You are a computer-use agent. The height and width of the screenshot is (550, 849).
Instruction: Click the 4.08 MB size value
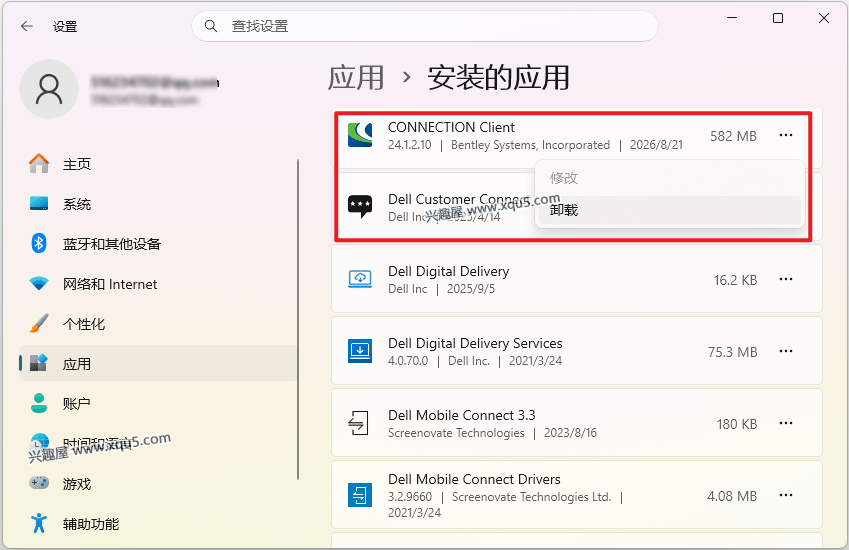tap(732, 496)
